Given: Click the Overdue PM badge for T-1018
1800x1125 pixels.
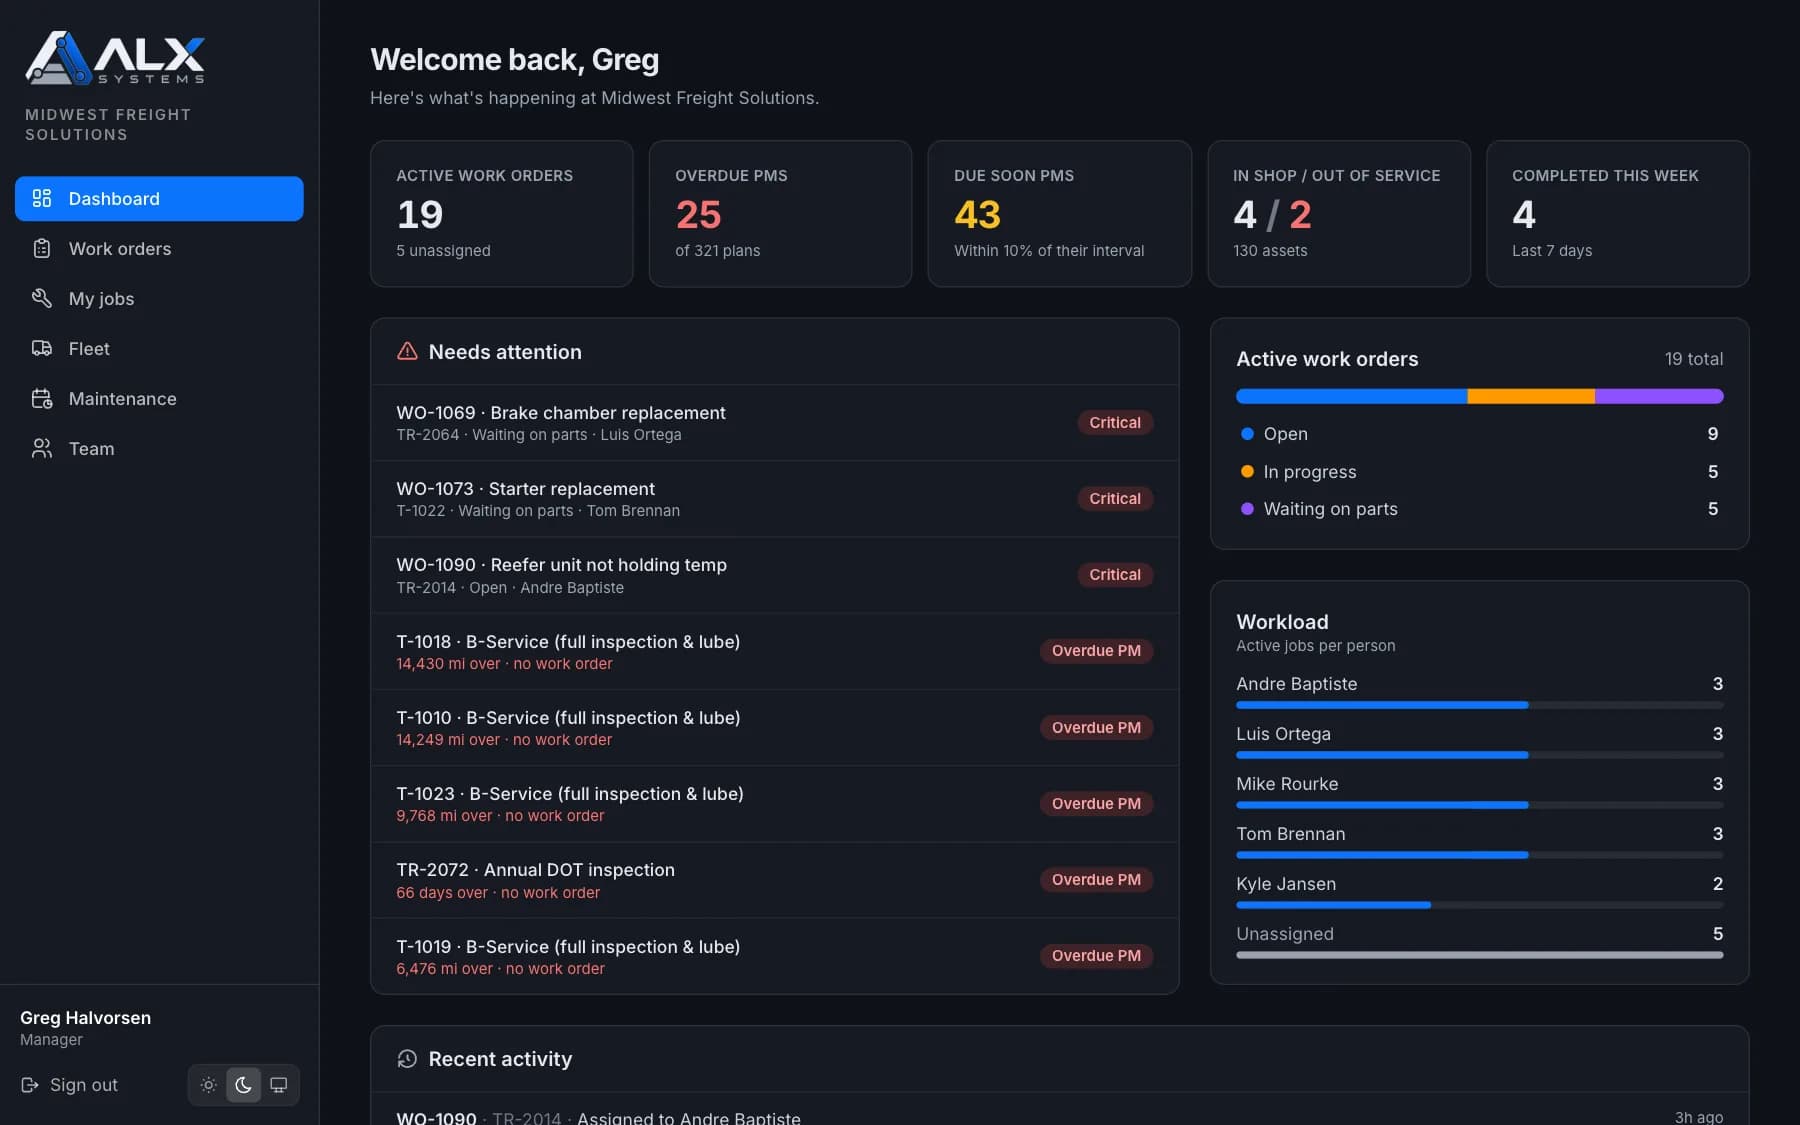Looking at the screenshot, I should pos(1096,651).
